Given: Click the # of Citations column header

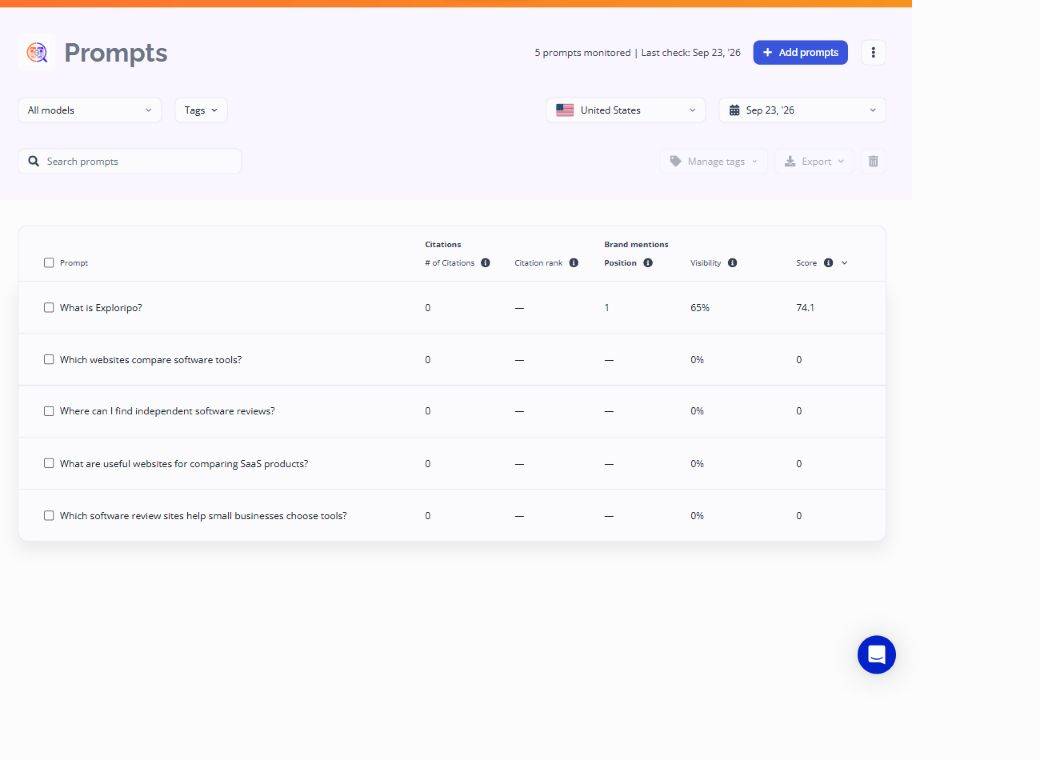Looking at the screenshot, I should click(450, 263).
